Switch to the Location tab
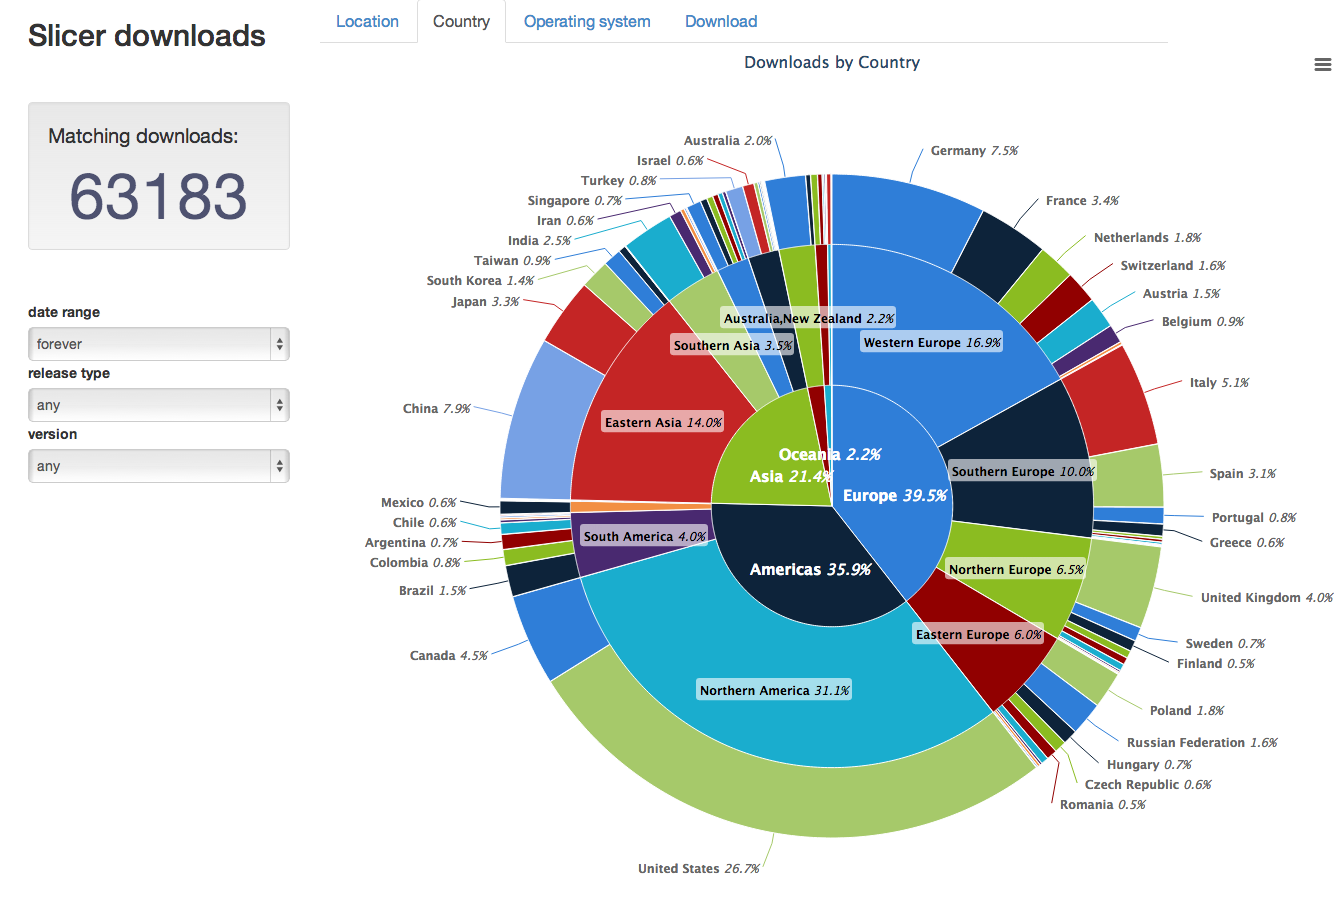The height and width of the screenshot is (916, 1343). [x=367, y=22]
